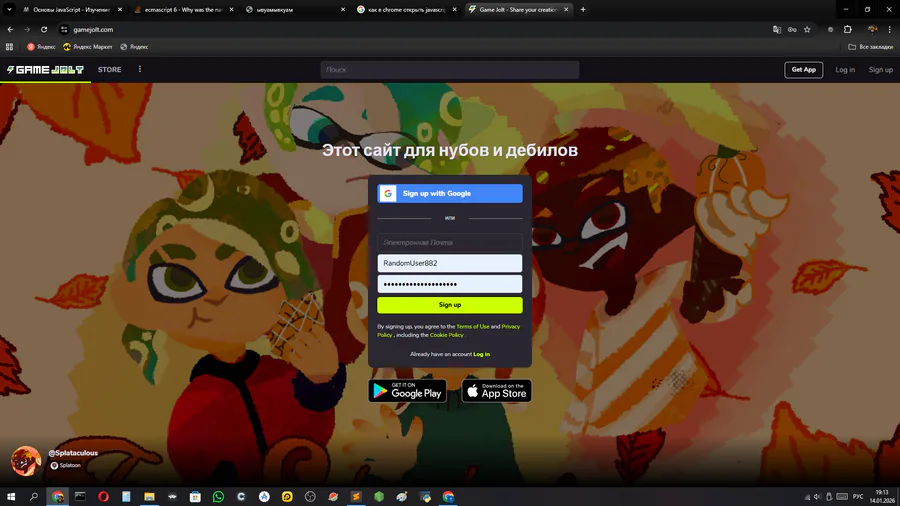
Task: Open Opera from the taskbar
Action: tap(103, 496)
